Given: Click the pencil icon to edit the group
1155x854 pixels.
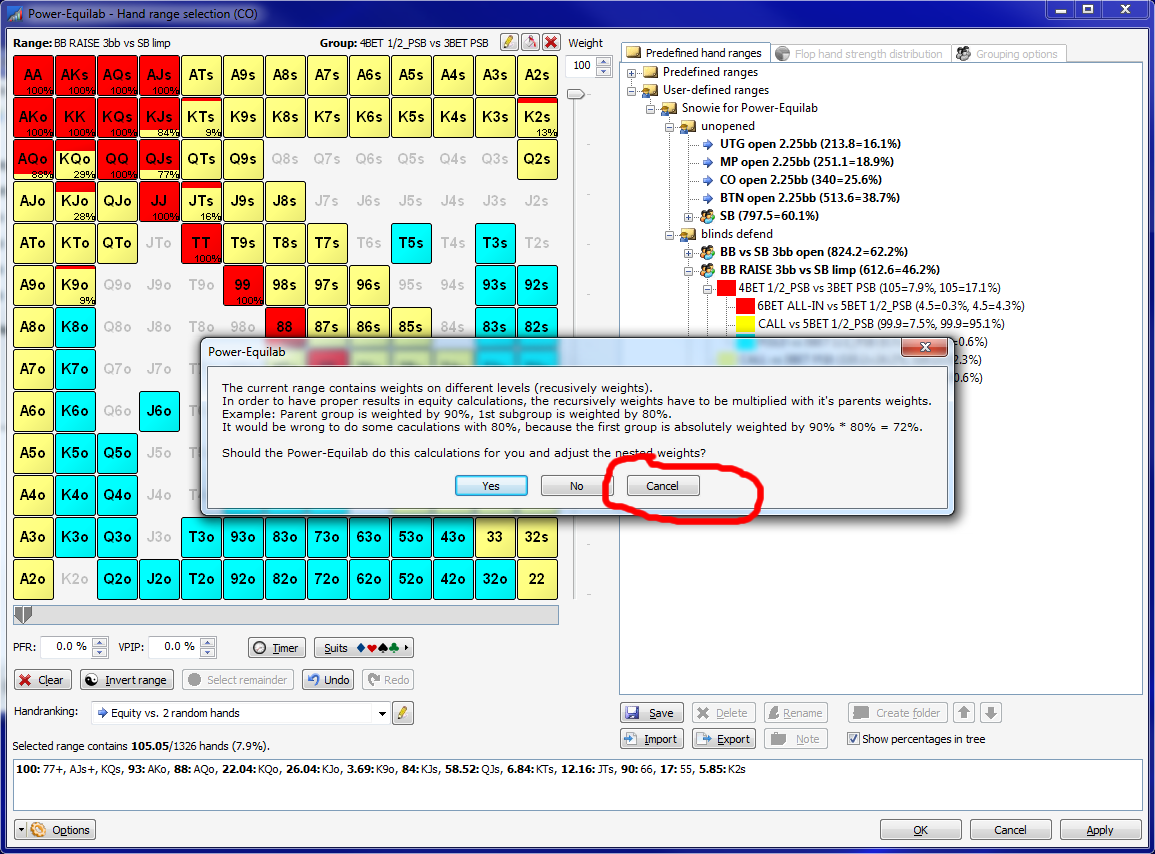Looking at the screenshot, I should [508, 43].
